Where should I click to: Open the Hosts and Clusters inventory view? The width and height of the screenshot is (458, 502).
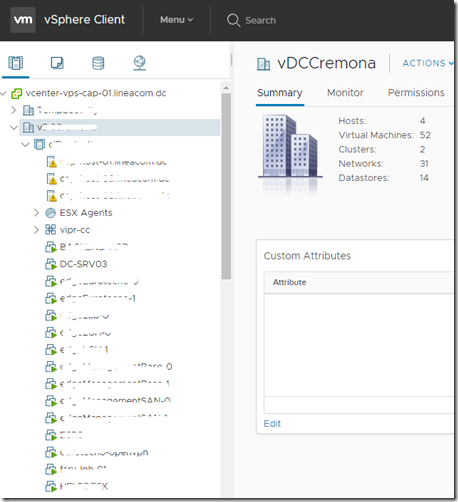click(16, 63)
